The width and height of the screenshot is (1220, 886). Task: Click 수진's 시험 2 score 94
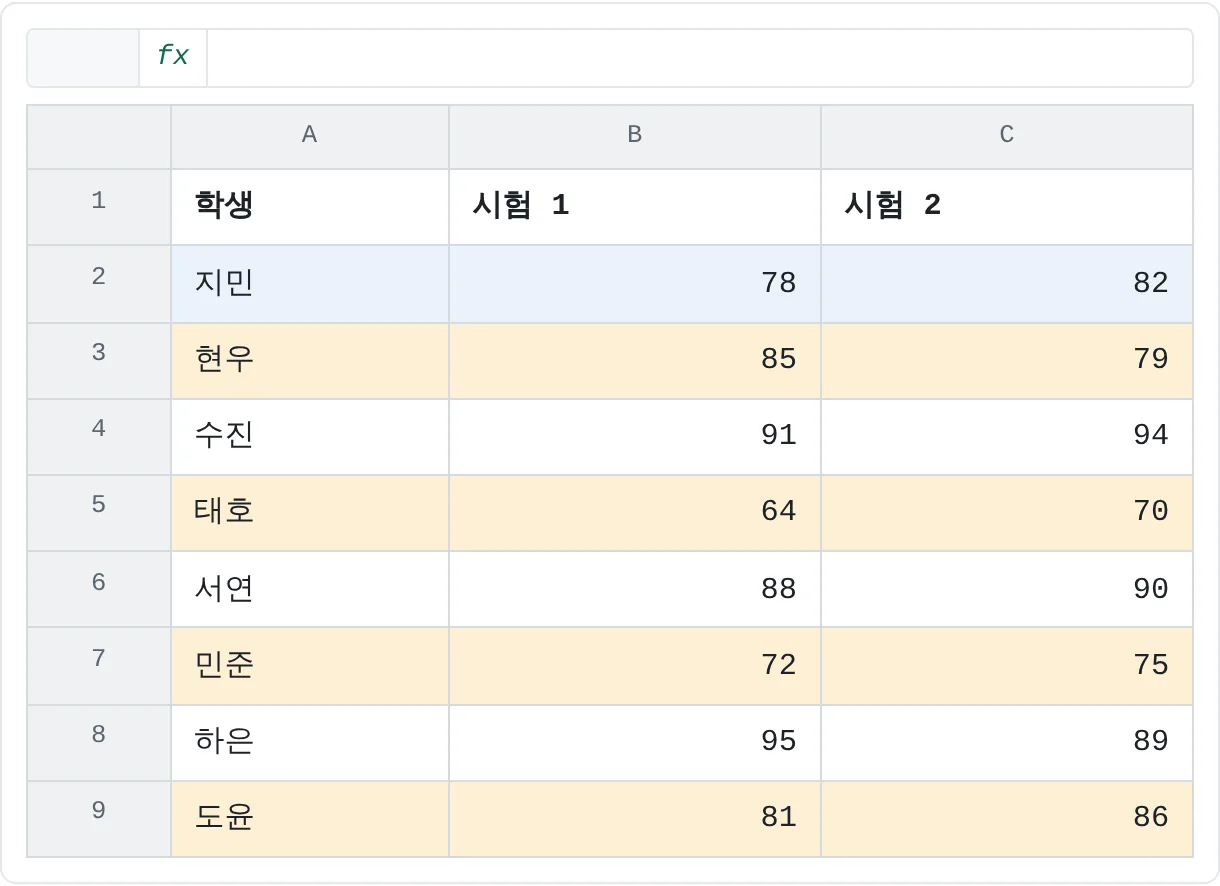[1007, 437]
